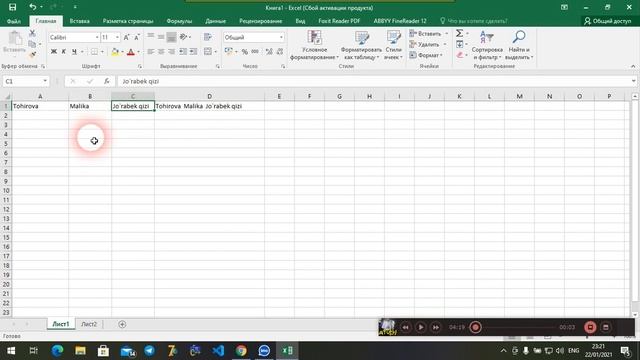Align cell text to the left
This screenshot has height=360, width=640.
151,51
